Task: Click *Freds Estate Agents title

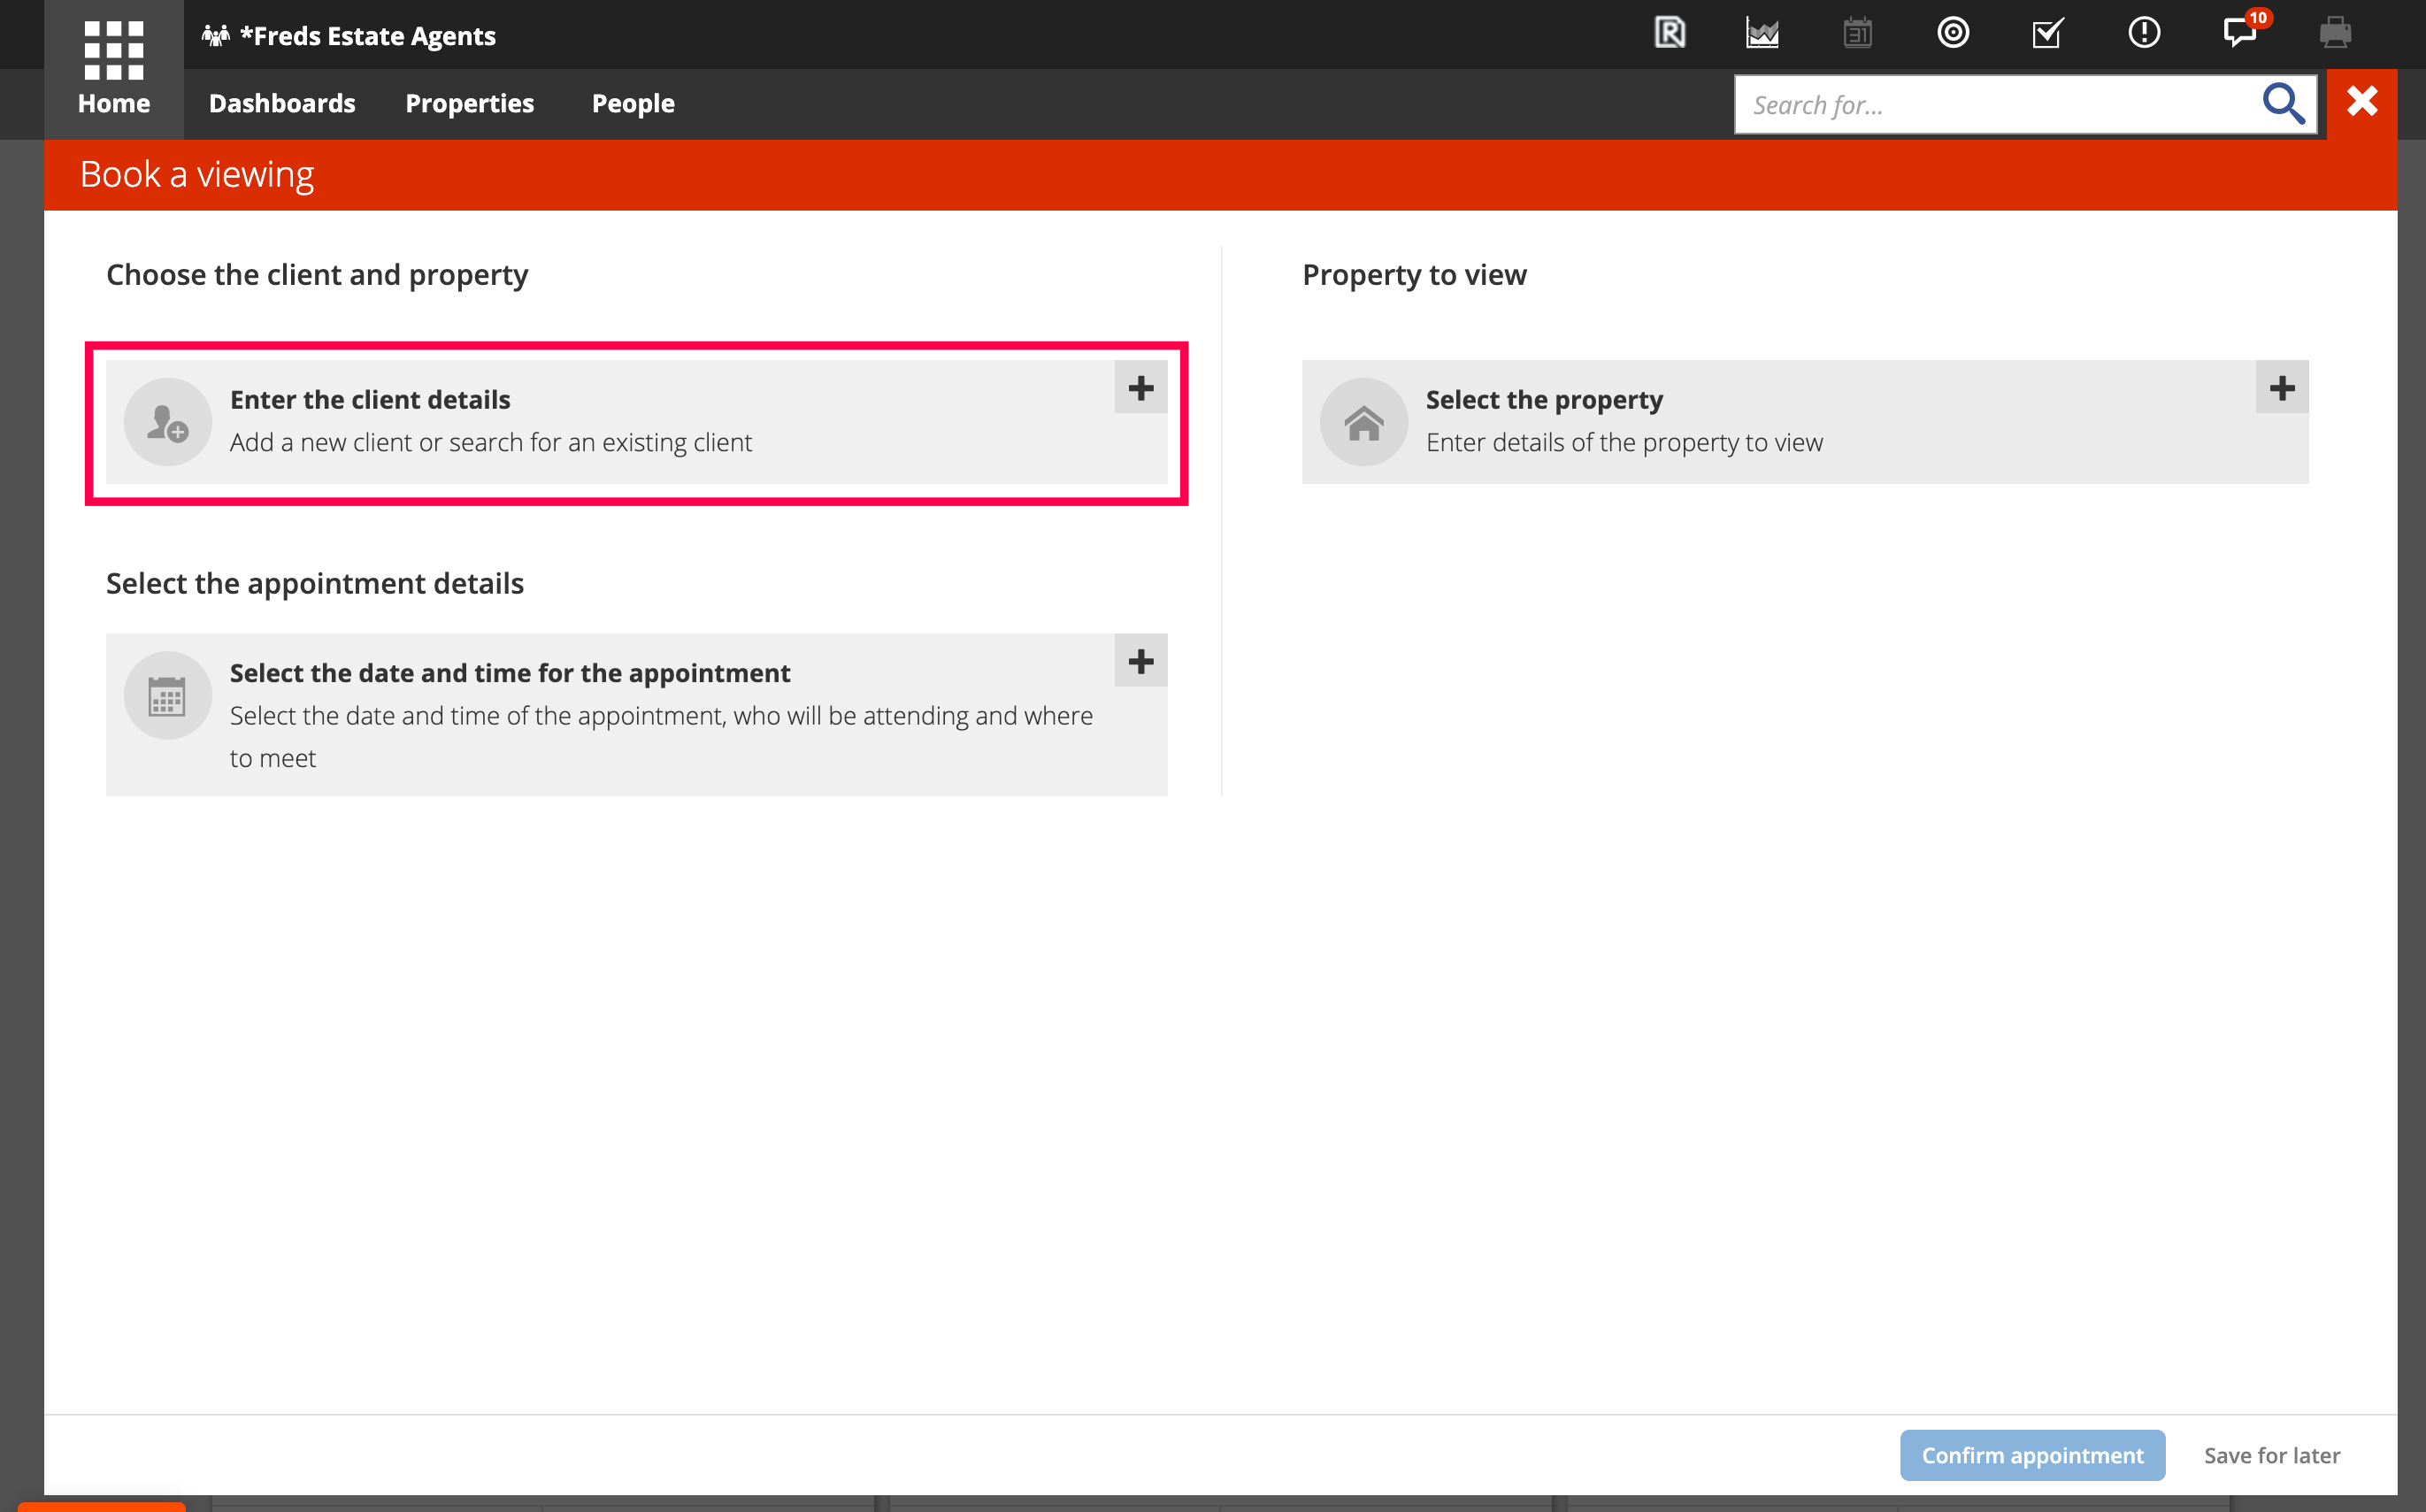Action: (x=367, y=36)
